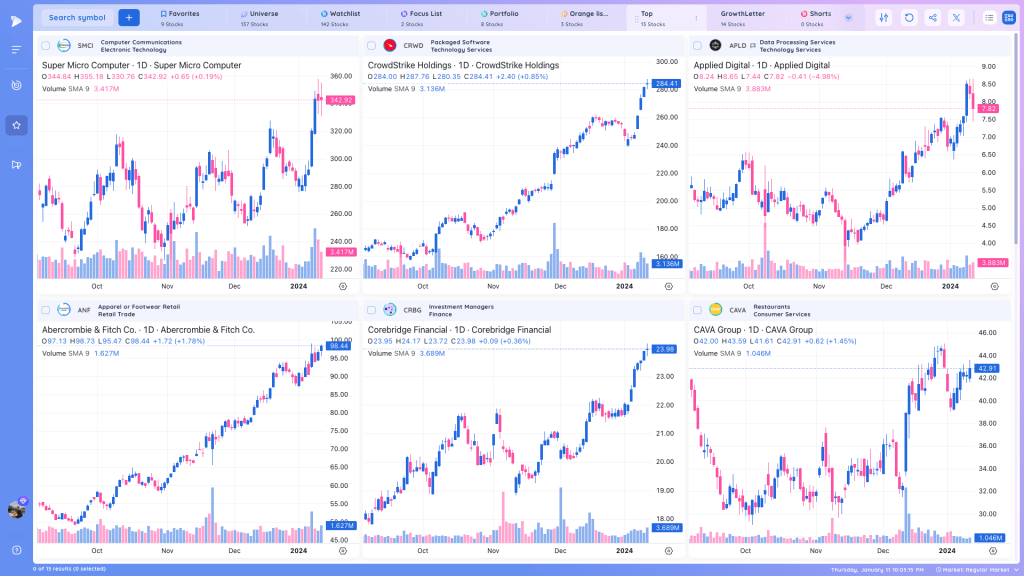Expand the watchlist tabs dropdown arrow
The height and width of the screenshot is (576, 1024).
point(848,18)
